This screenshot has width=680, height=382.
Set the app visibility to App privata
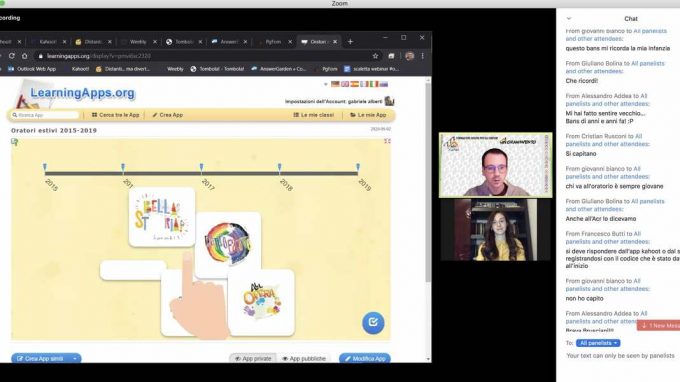[x=253, y=359]
